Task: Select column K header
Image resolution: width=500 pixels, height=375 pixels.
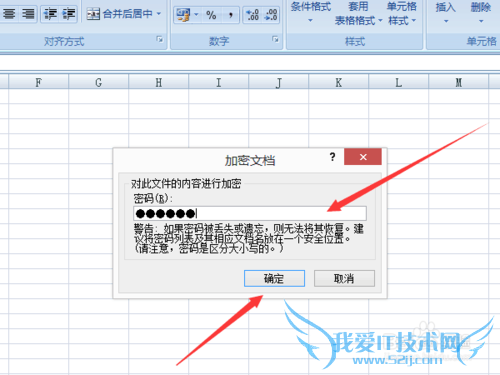Action: click(x=338, y=82)
